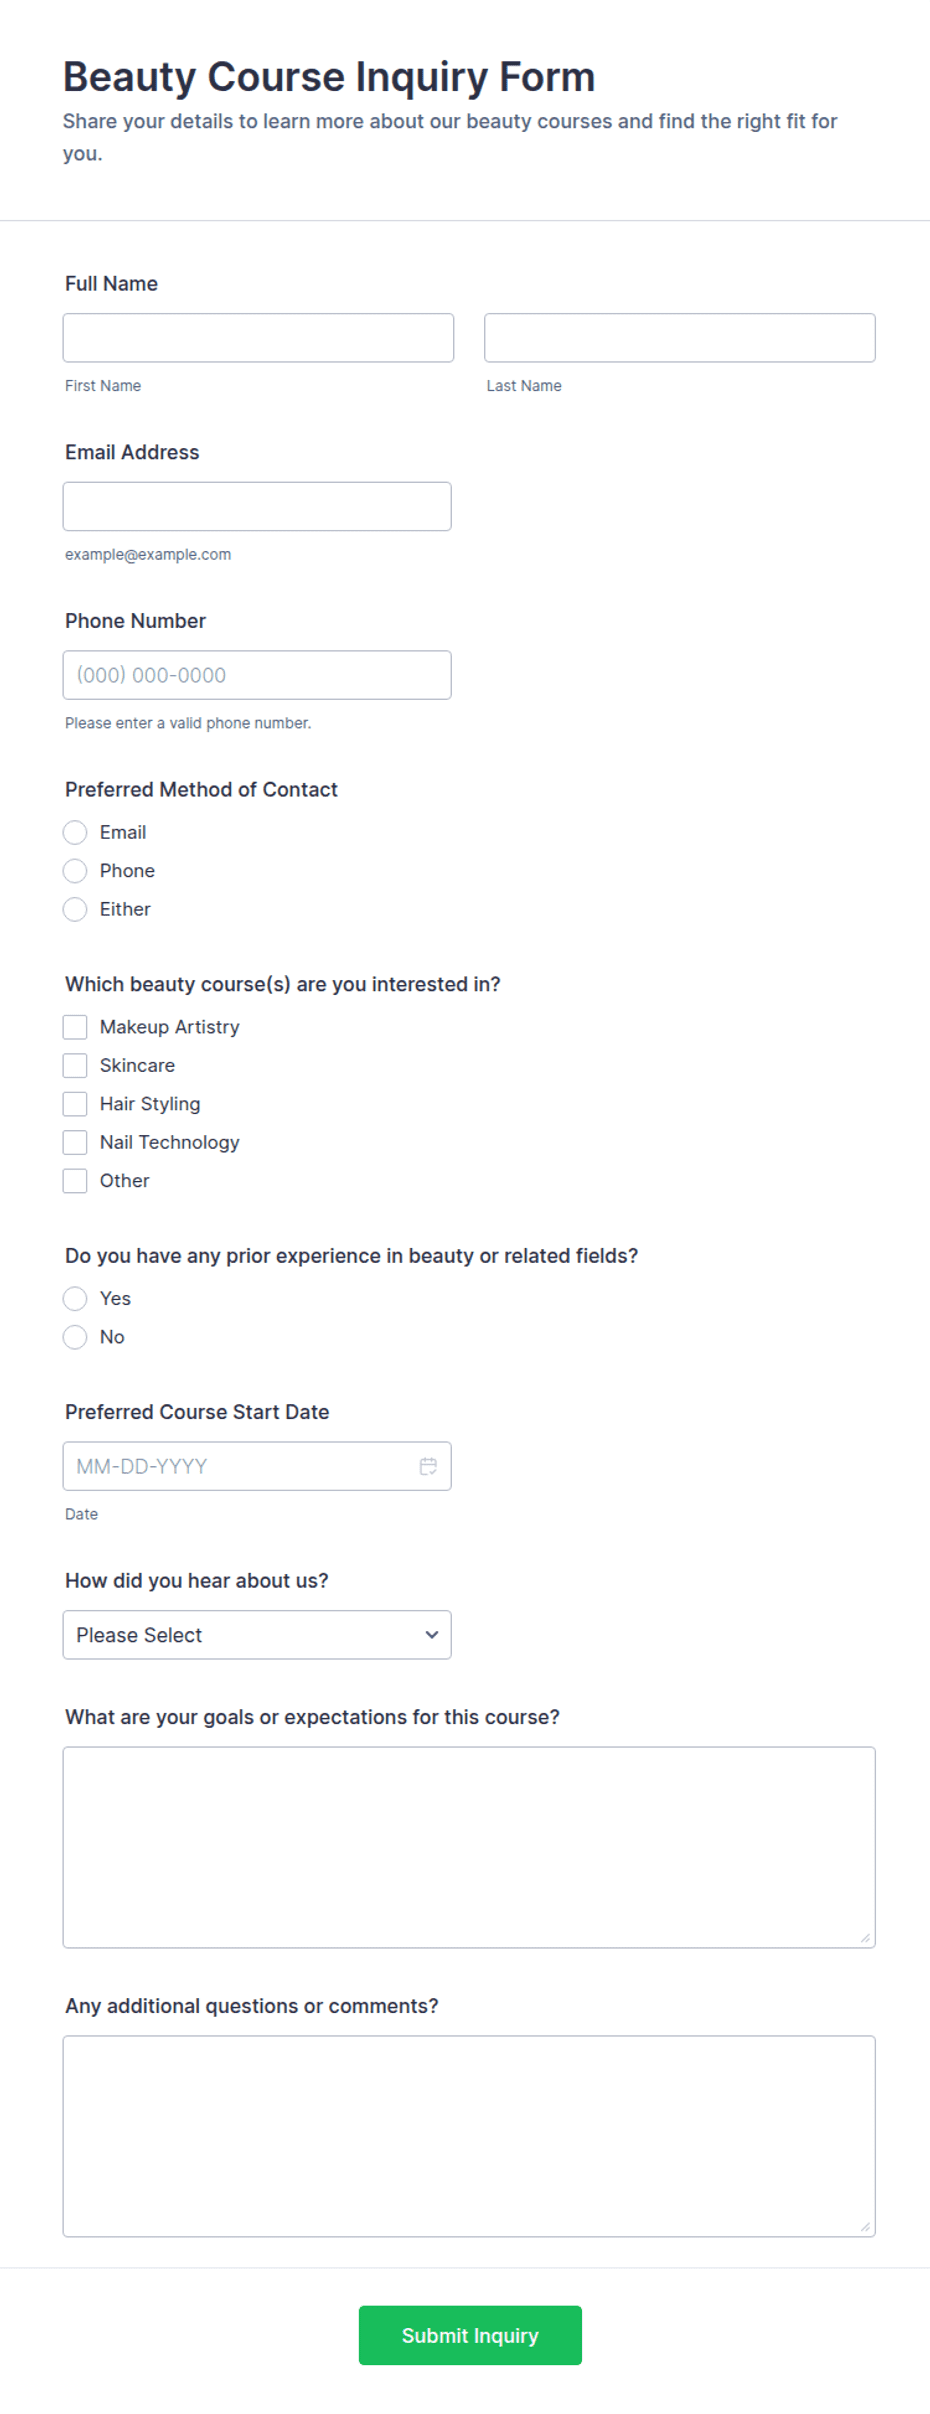Click the Phone Number field
Screen dimensions: 930x2414
pyautogui.click(x=257, y=675)
